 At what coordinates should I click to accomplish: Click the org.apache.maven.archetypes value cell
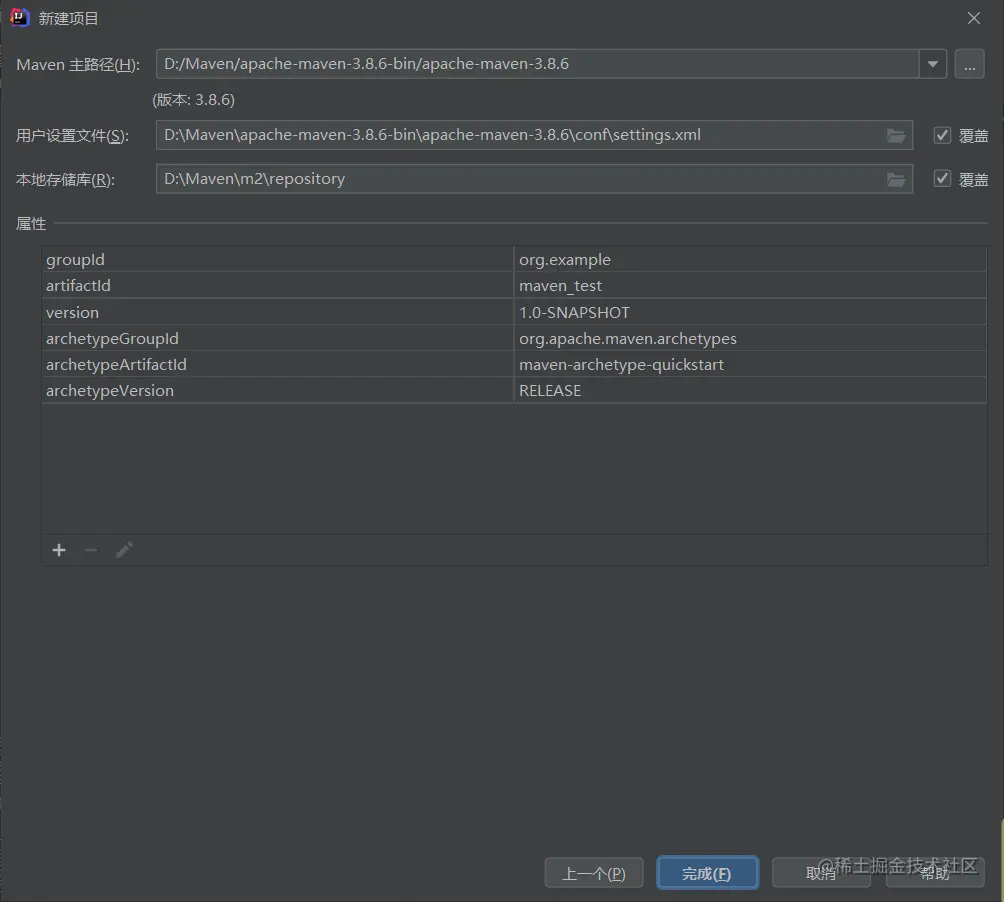750,338
